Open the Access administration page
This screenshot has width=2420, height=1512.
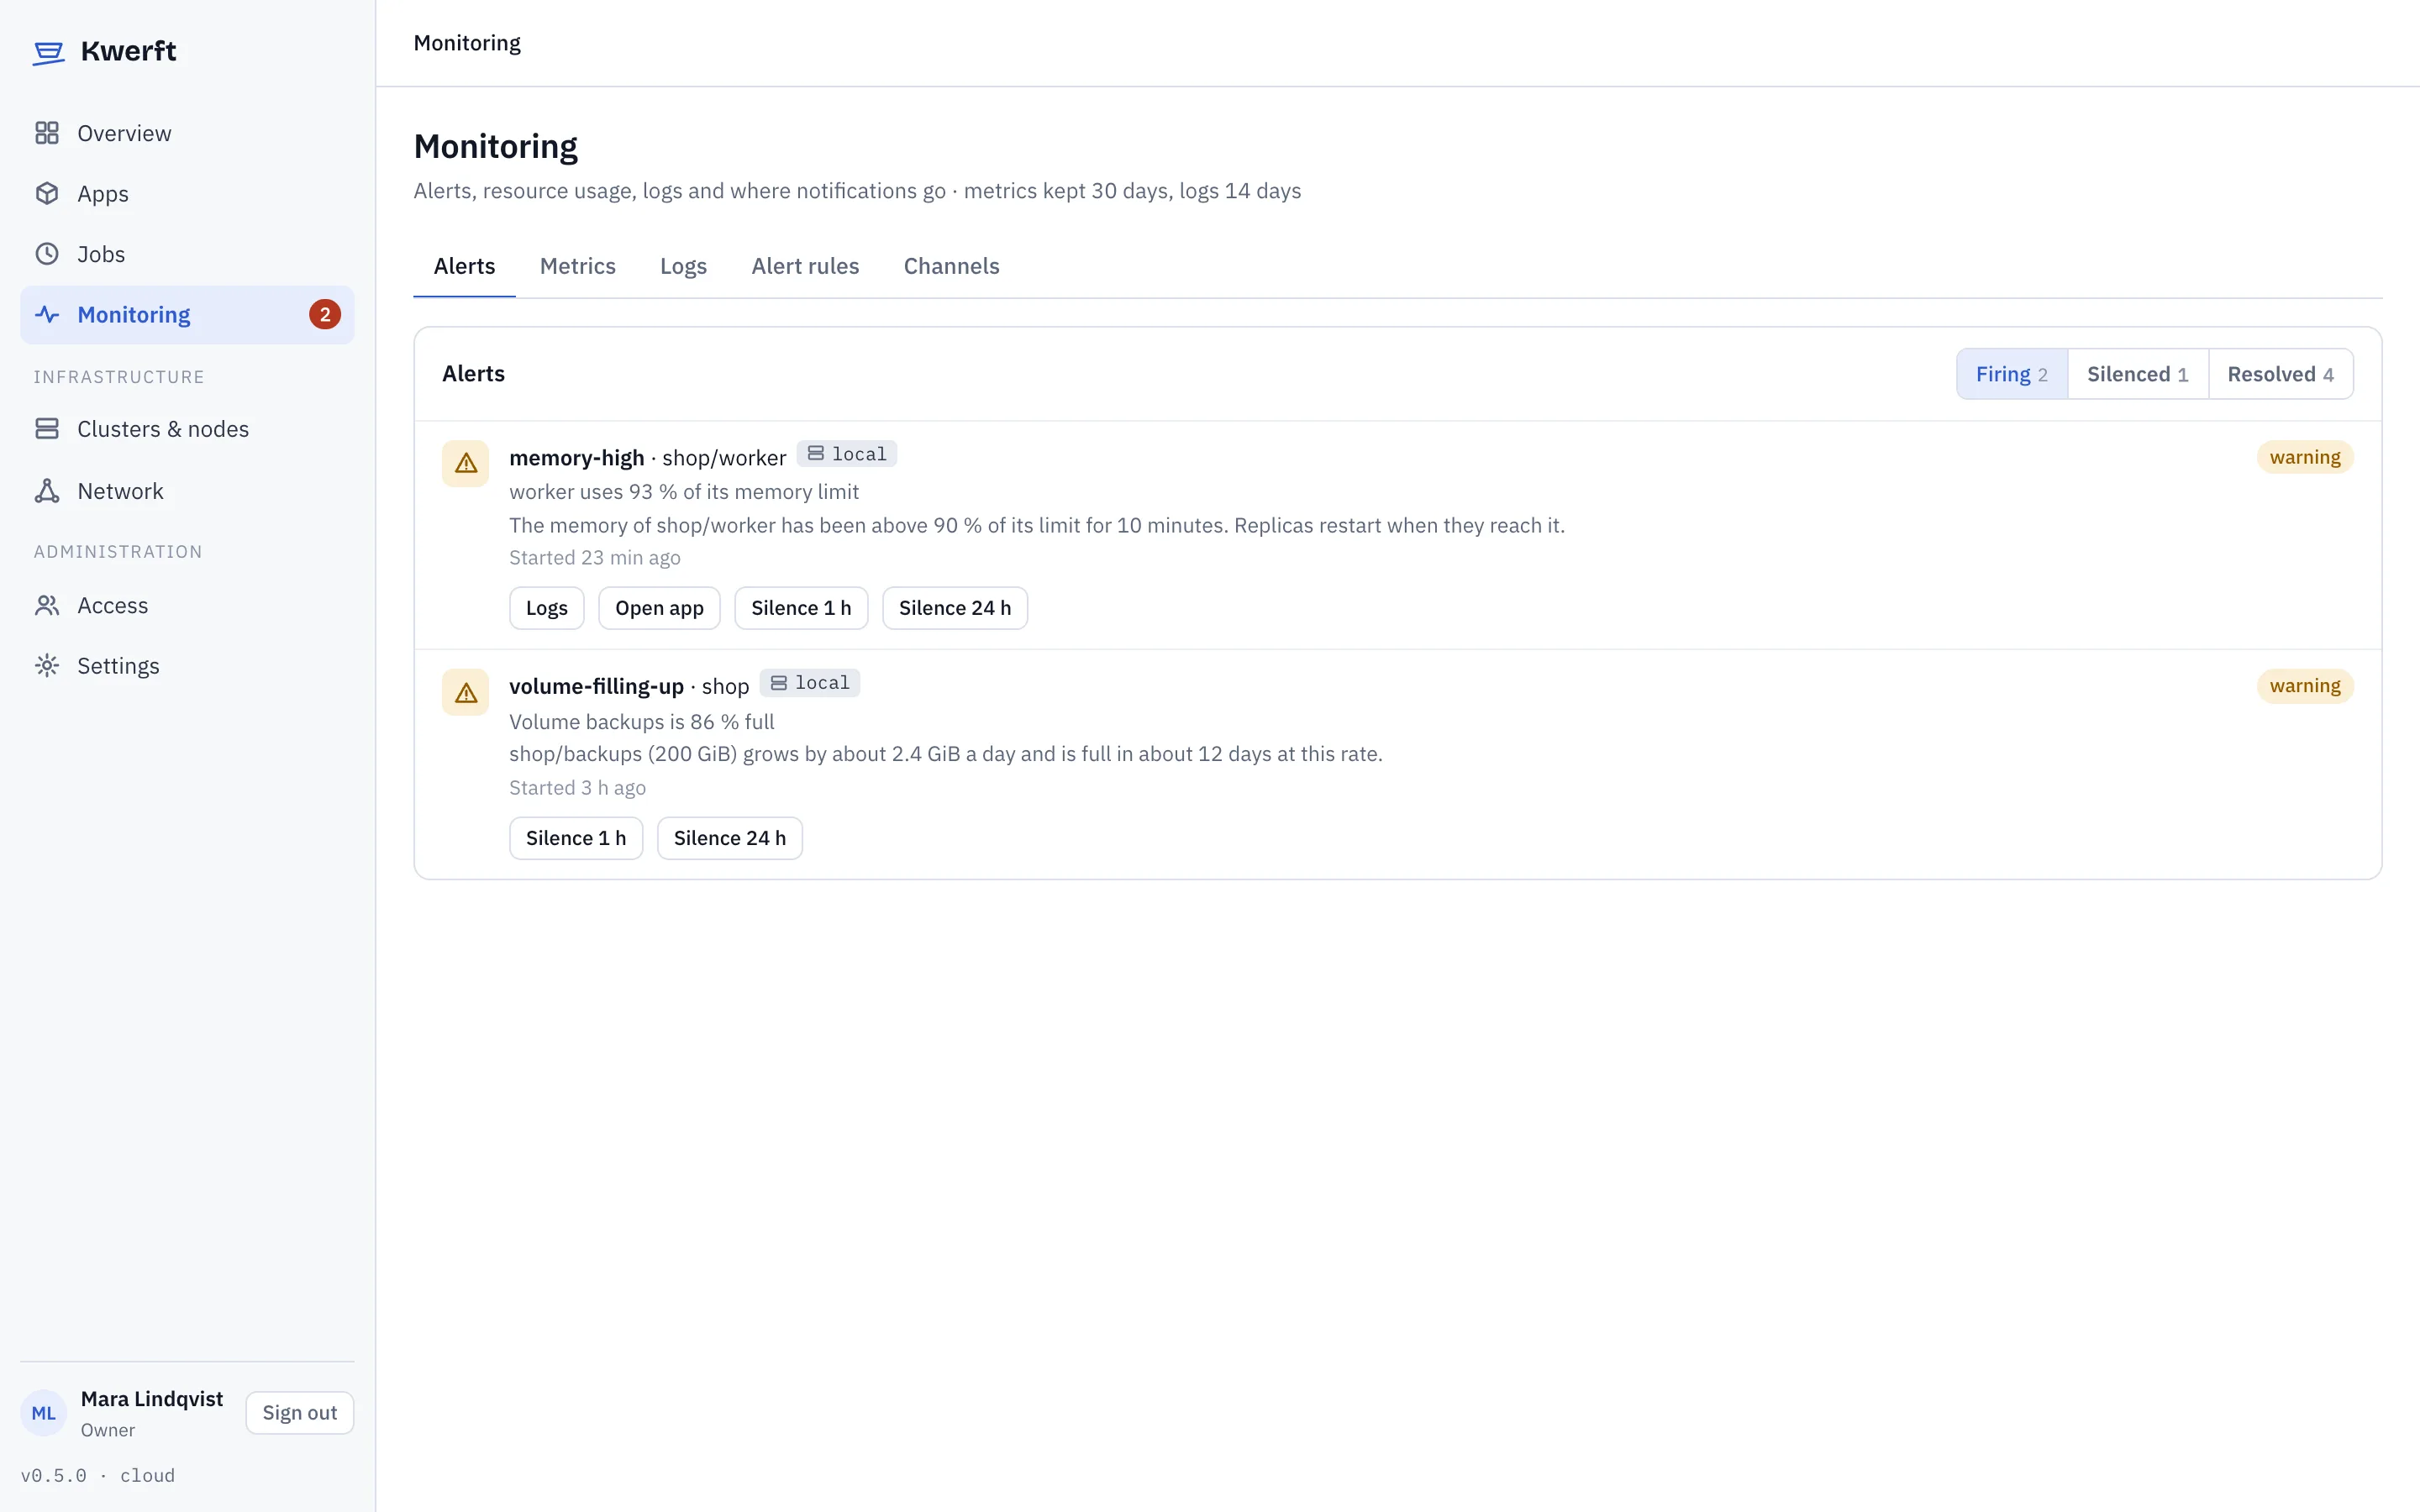pyautogui.click(x=187, y=605)
